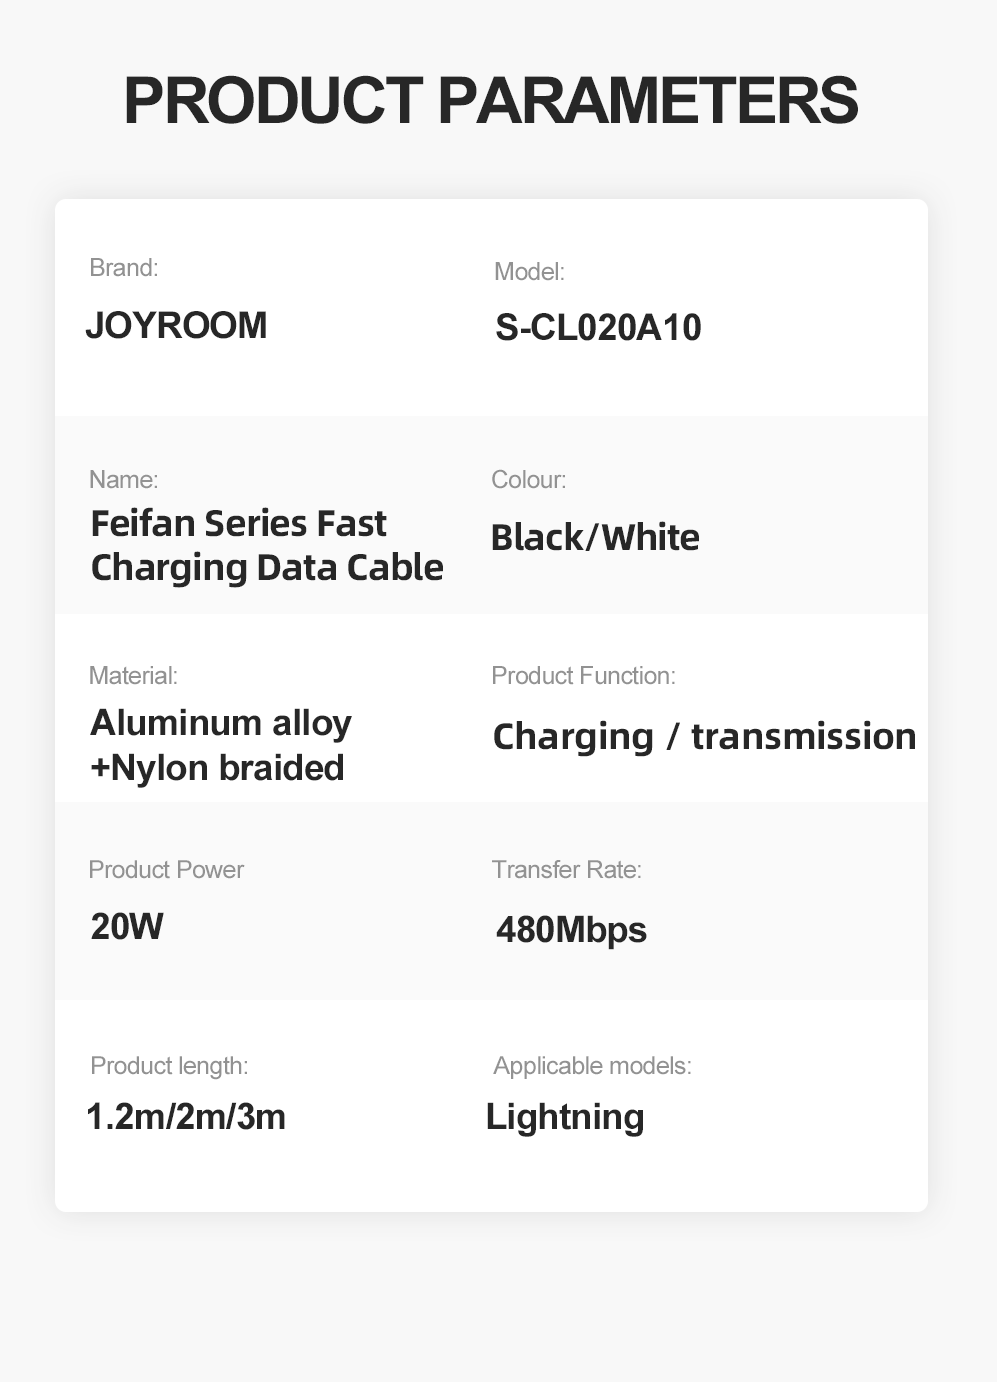Click the Transfer Rate label
Screen dimensions: 1000x1382
(566, 870)
